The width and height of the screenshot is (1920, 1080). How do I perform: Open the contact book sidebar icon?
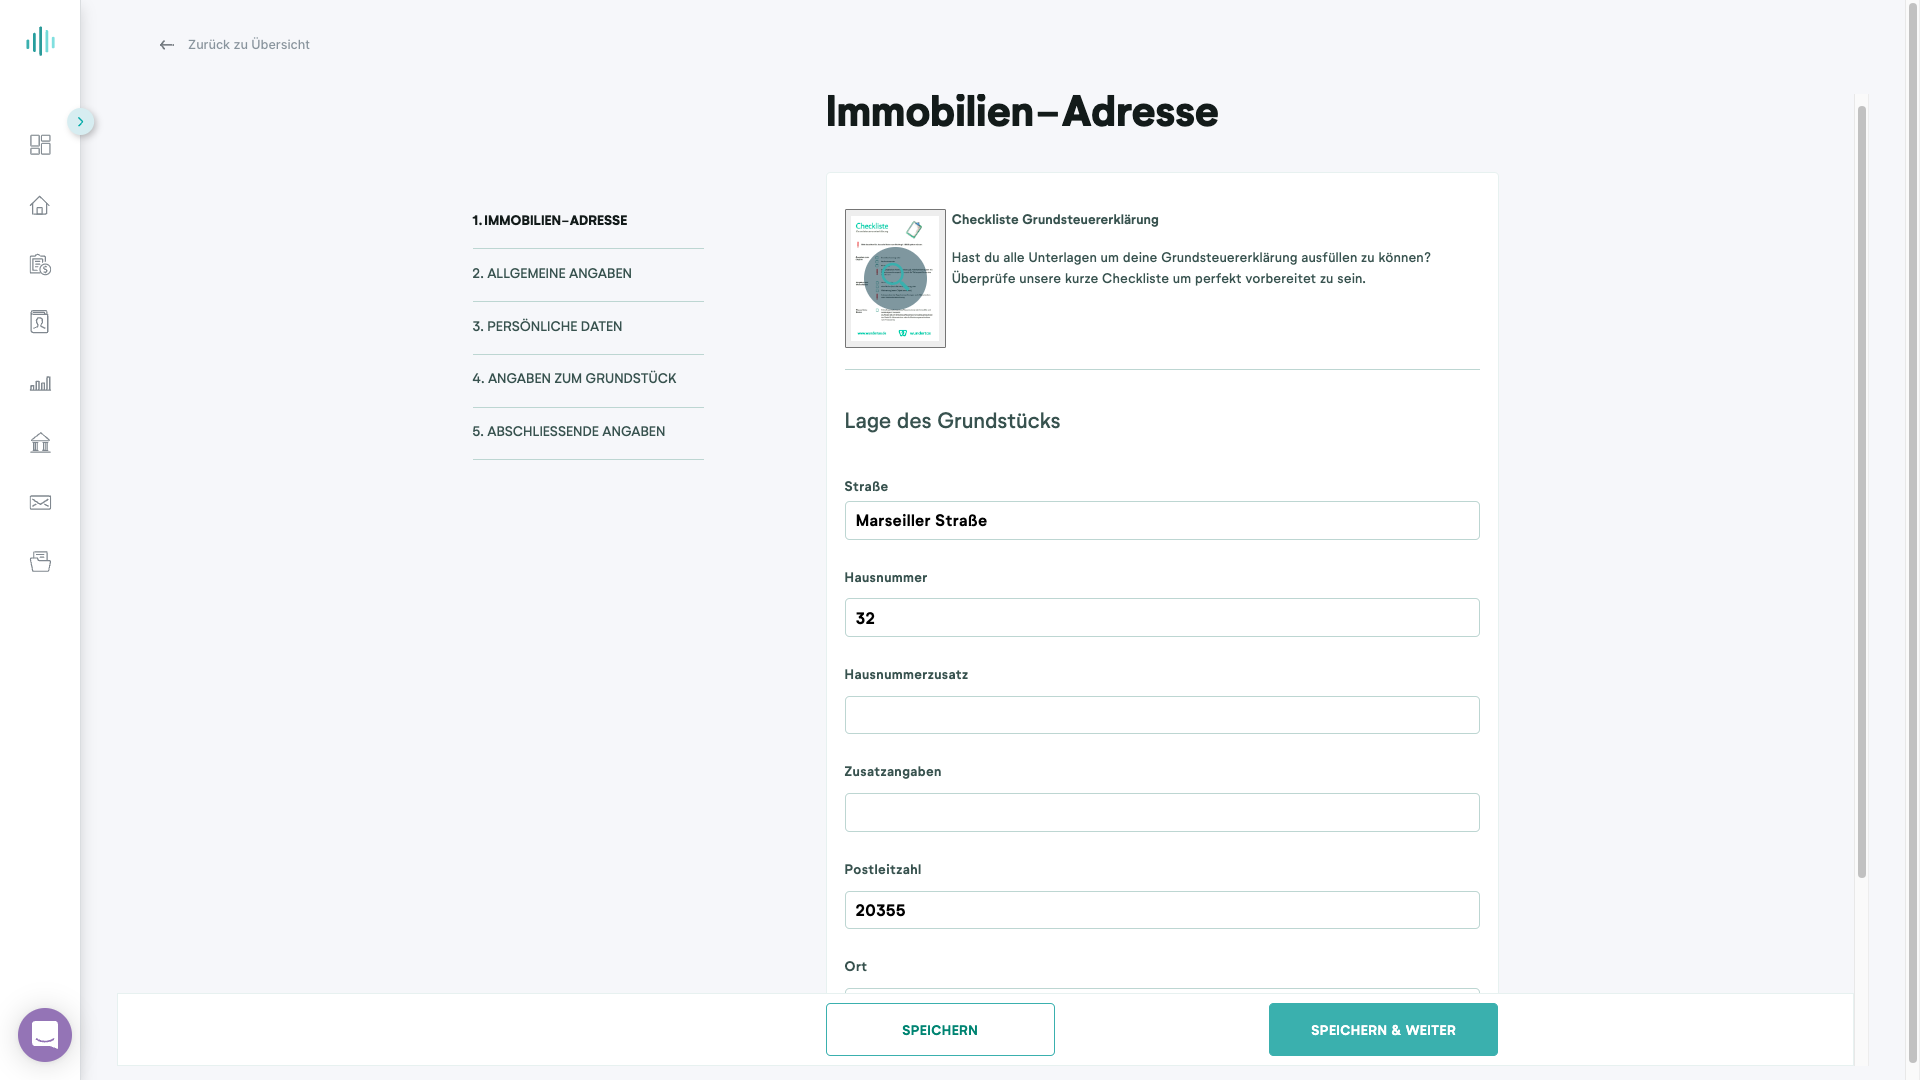(x=40, y=322)
